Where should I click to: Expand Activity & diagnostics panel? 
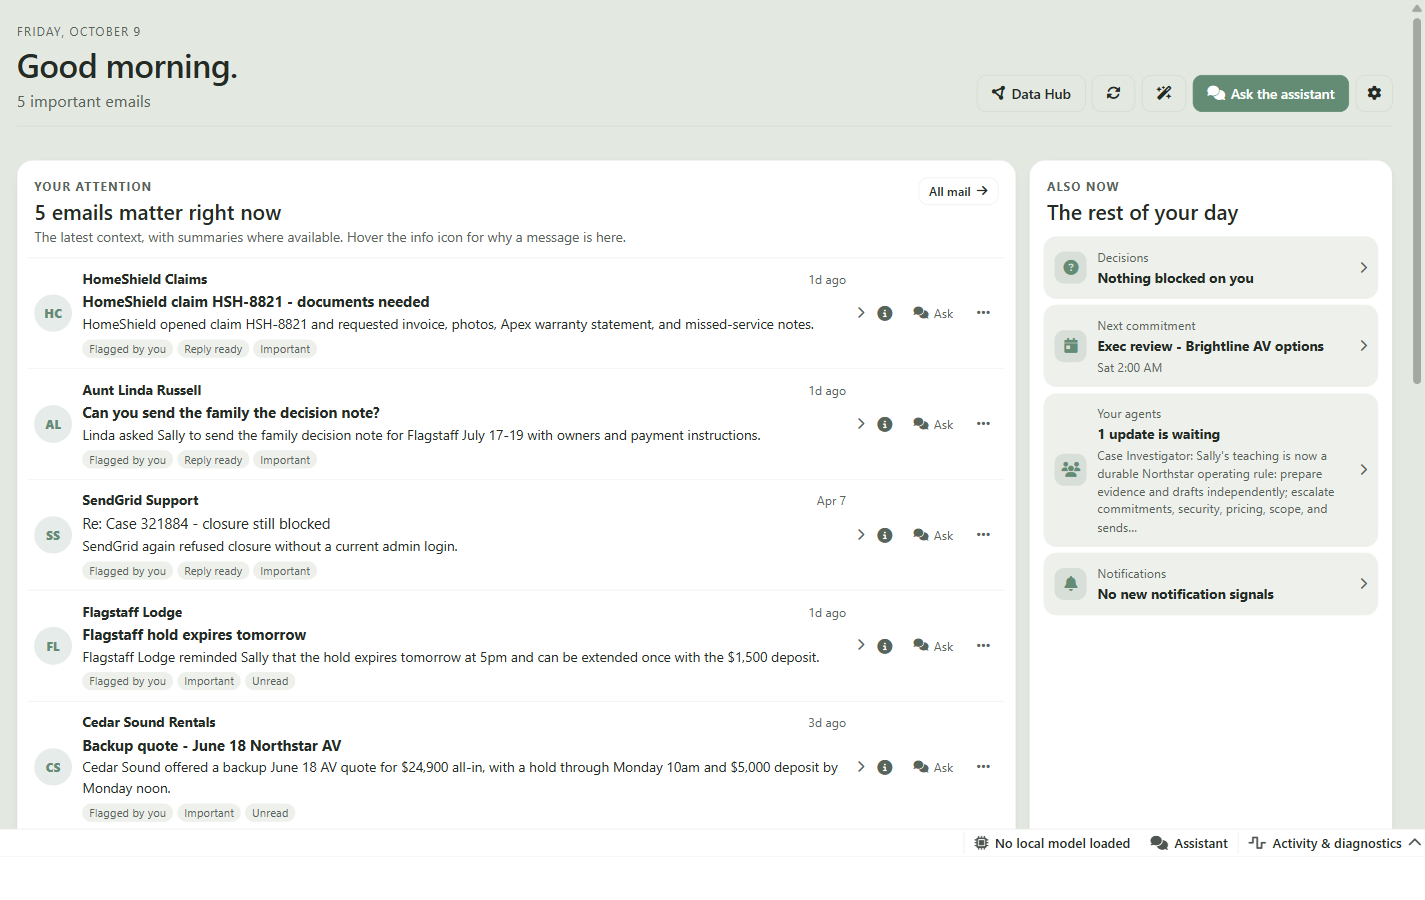coord(1335,843)
